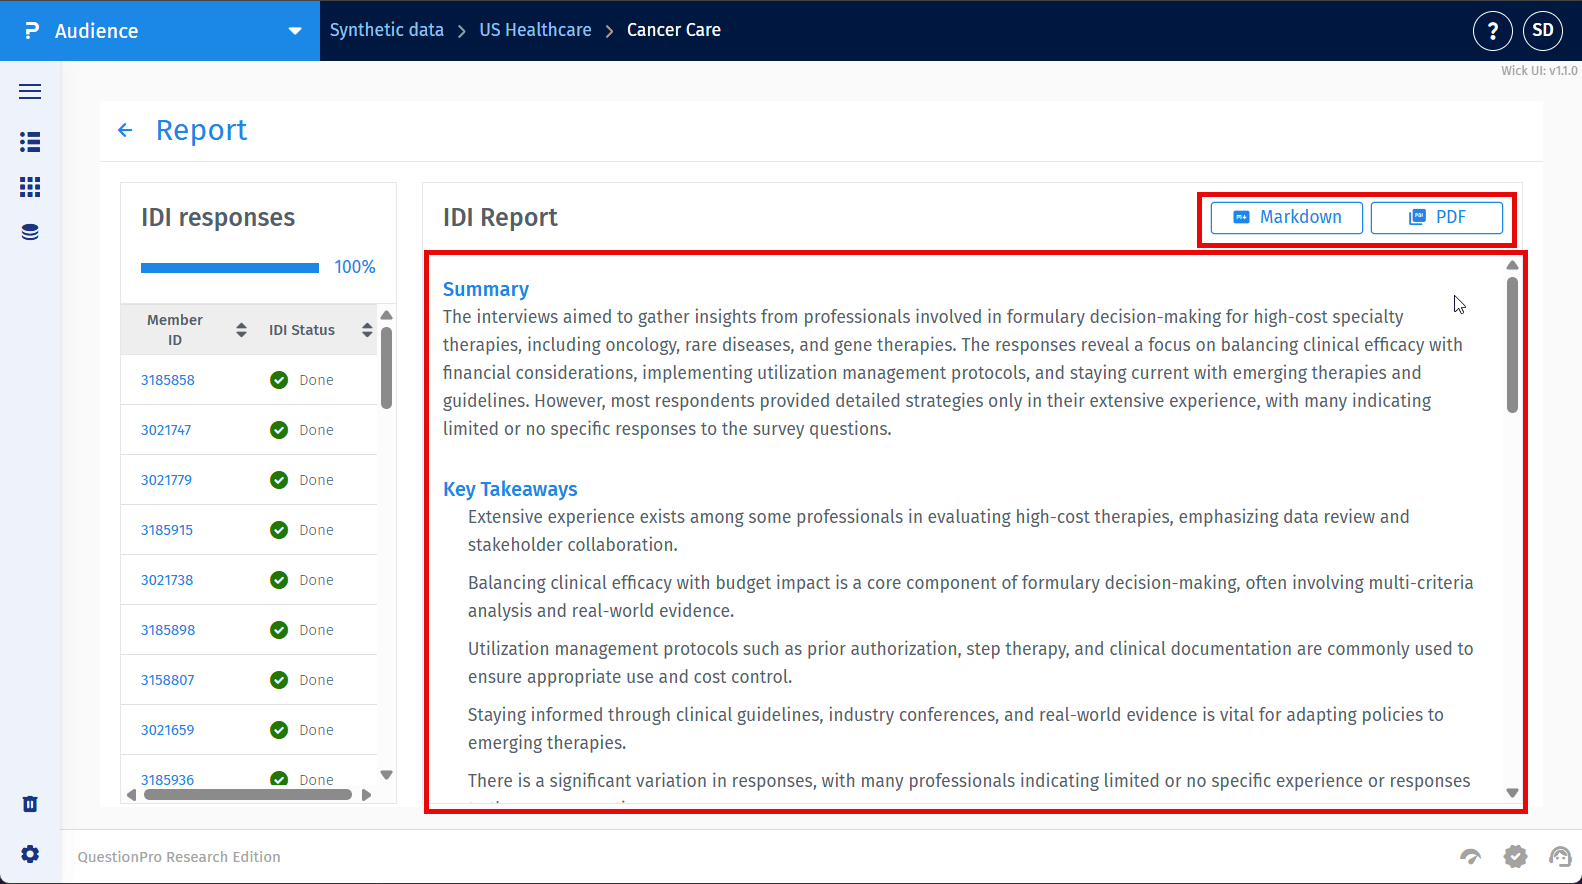This screenshot has width=1582, height=884.
Task: Open member 3185858 response
Action: 168,380
